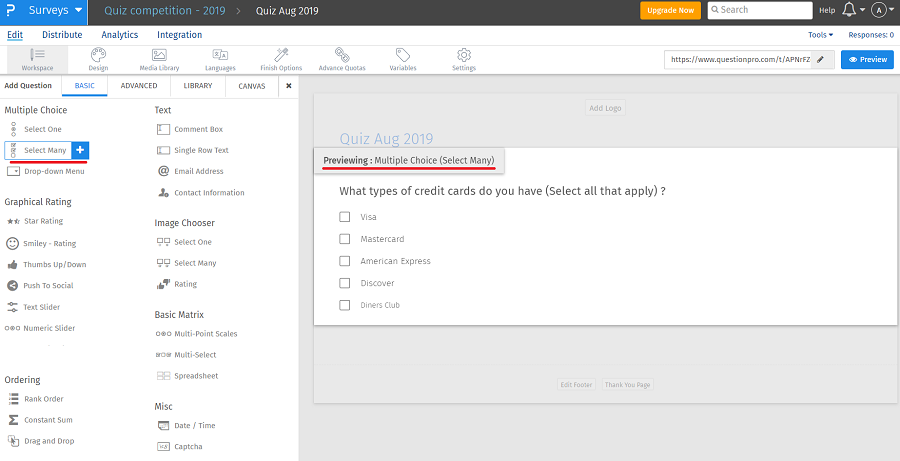The image size is (900, 461).
Task: Select the American Express checkbox
Action: (345, 261)
